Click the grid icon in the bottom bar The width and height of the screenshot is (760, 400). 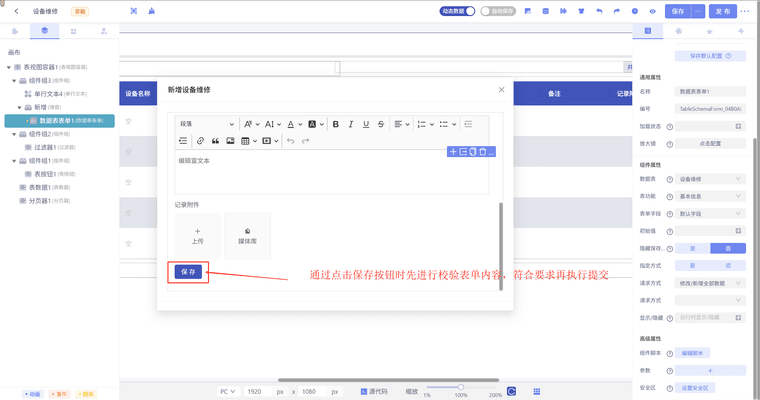coord(537,391)
